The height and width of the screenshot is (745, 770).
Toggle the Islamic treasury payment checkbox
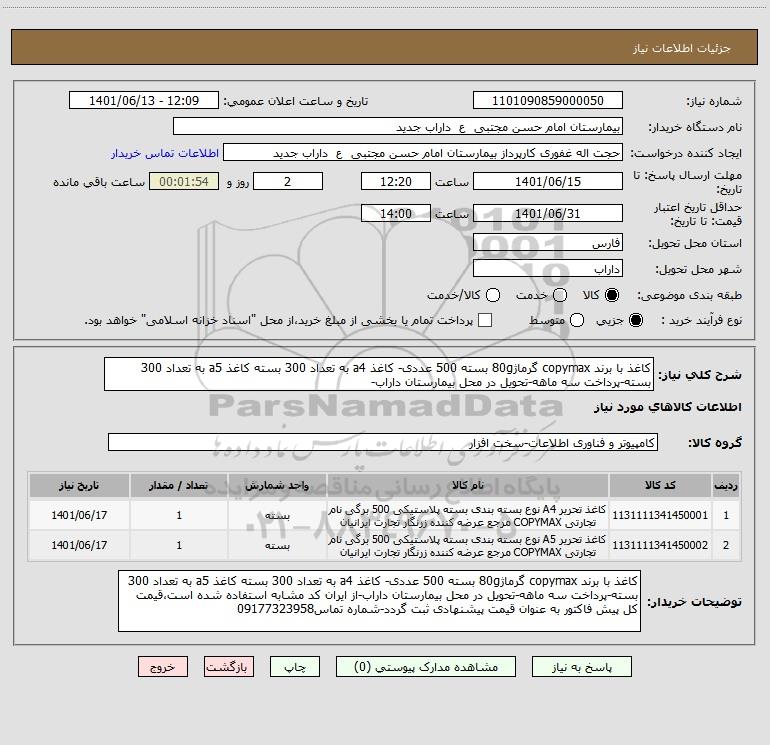[x=485, y=320]
